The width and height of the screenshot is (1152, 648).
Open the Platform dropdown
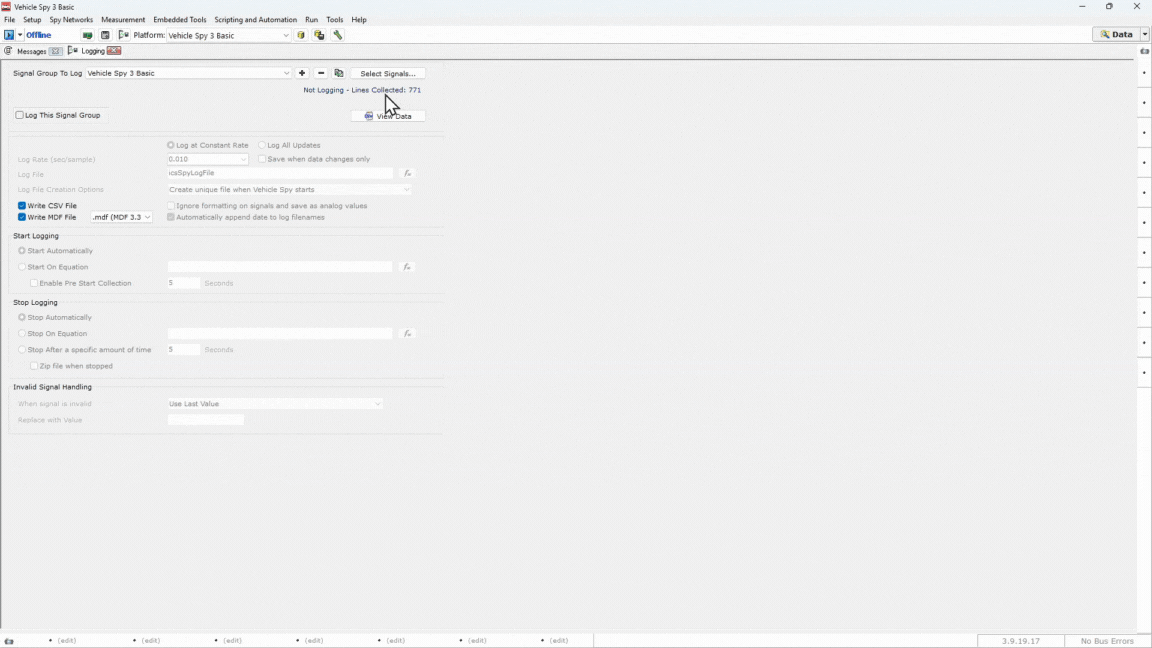point(285,35)
